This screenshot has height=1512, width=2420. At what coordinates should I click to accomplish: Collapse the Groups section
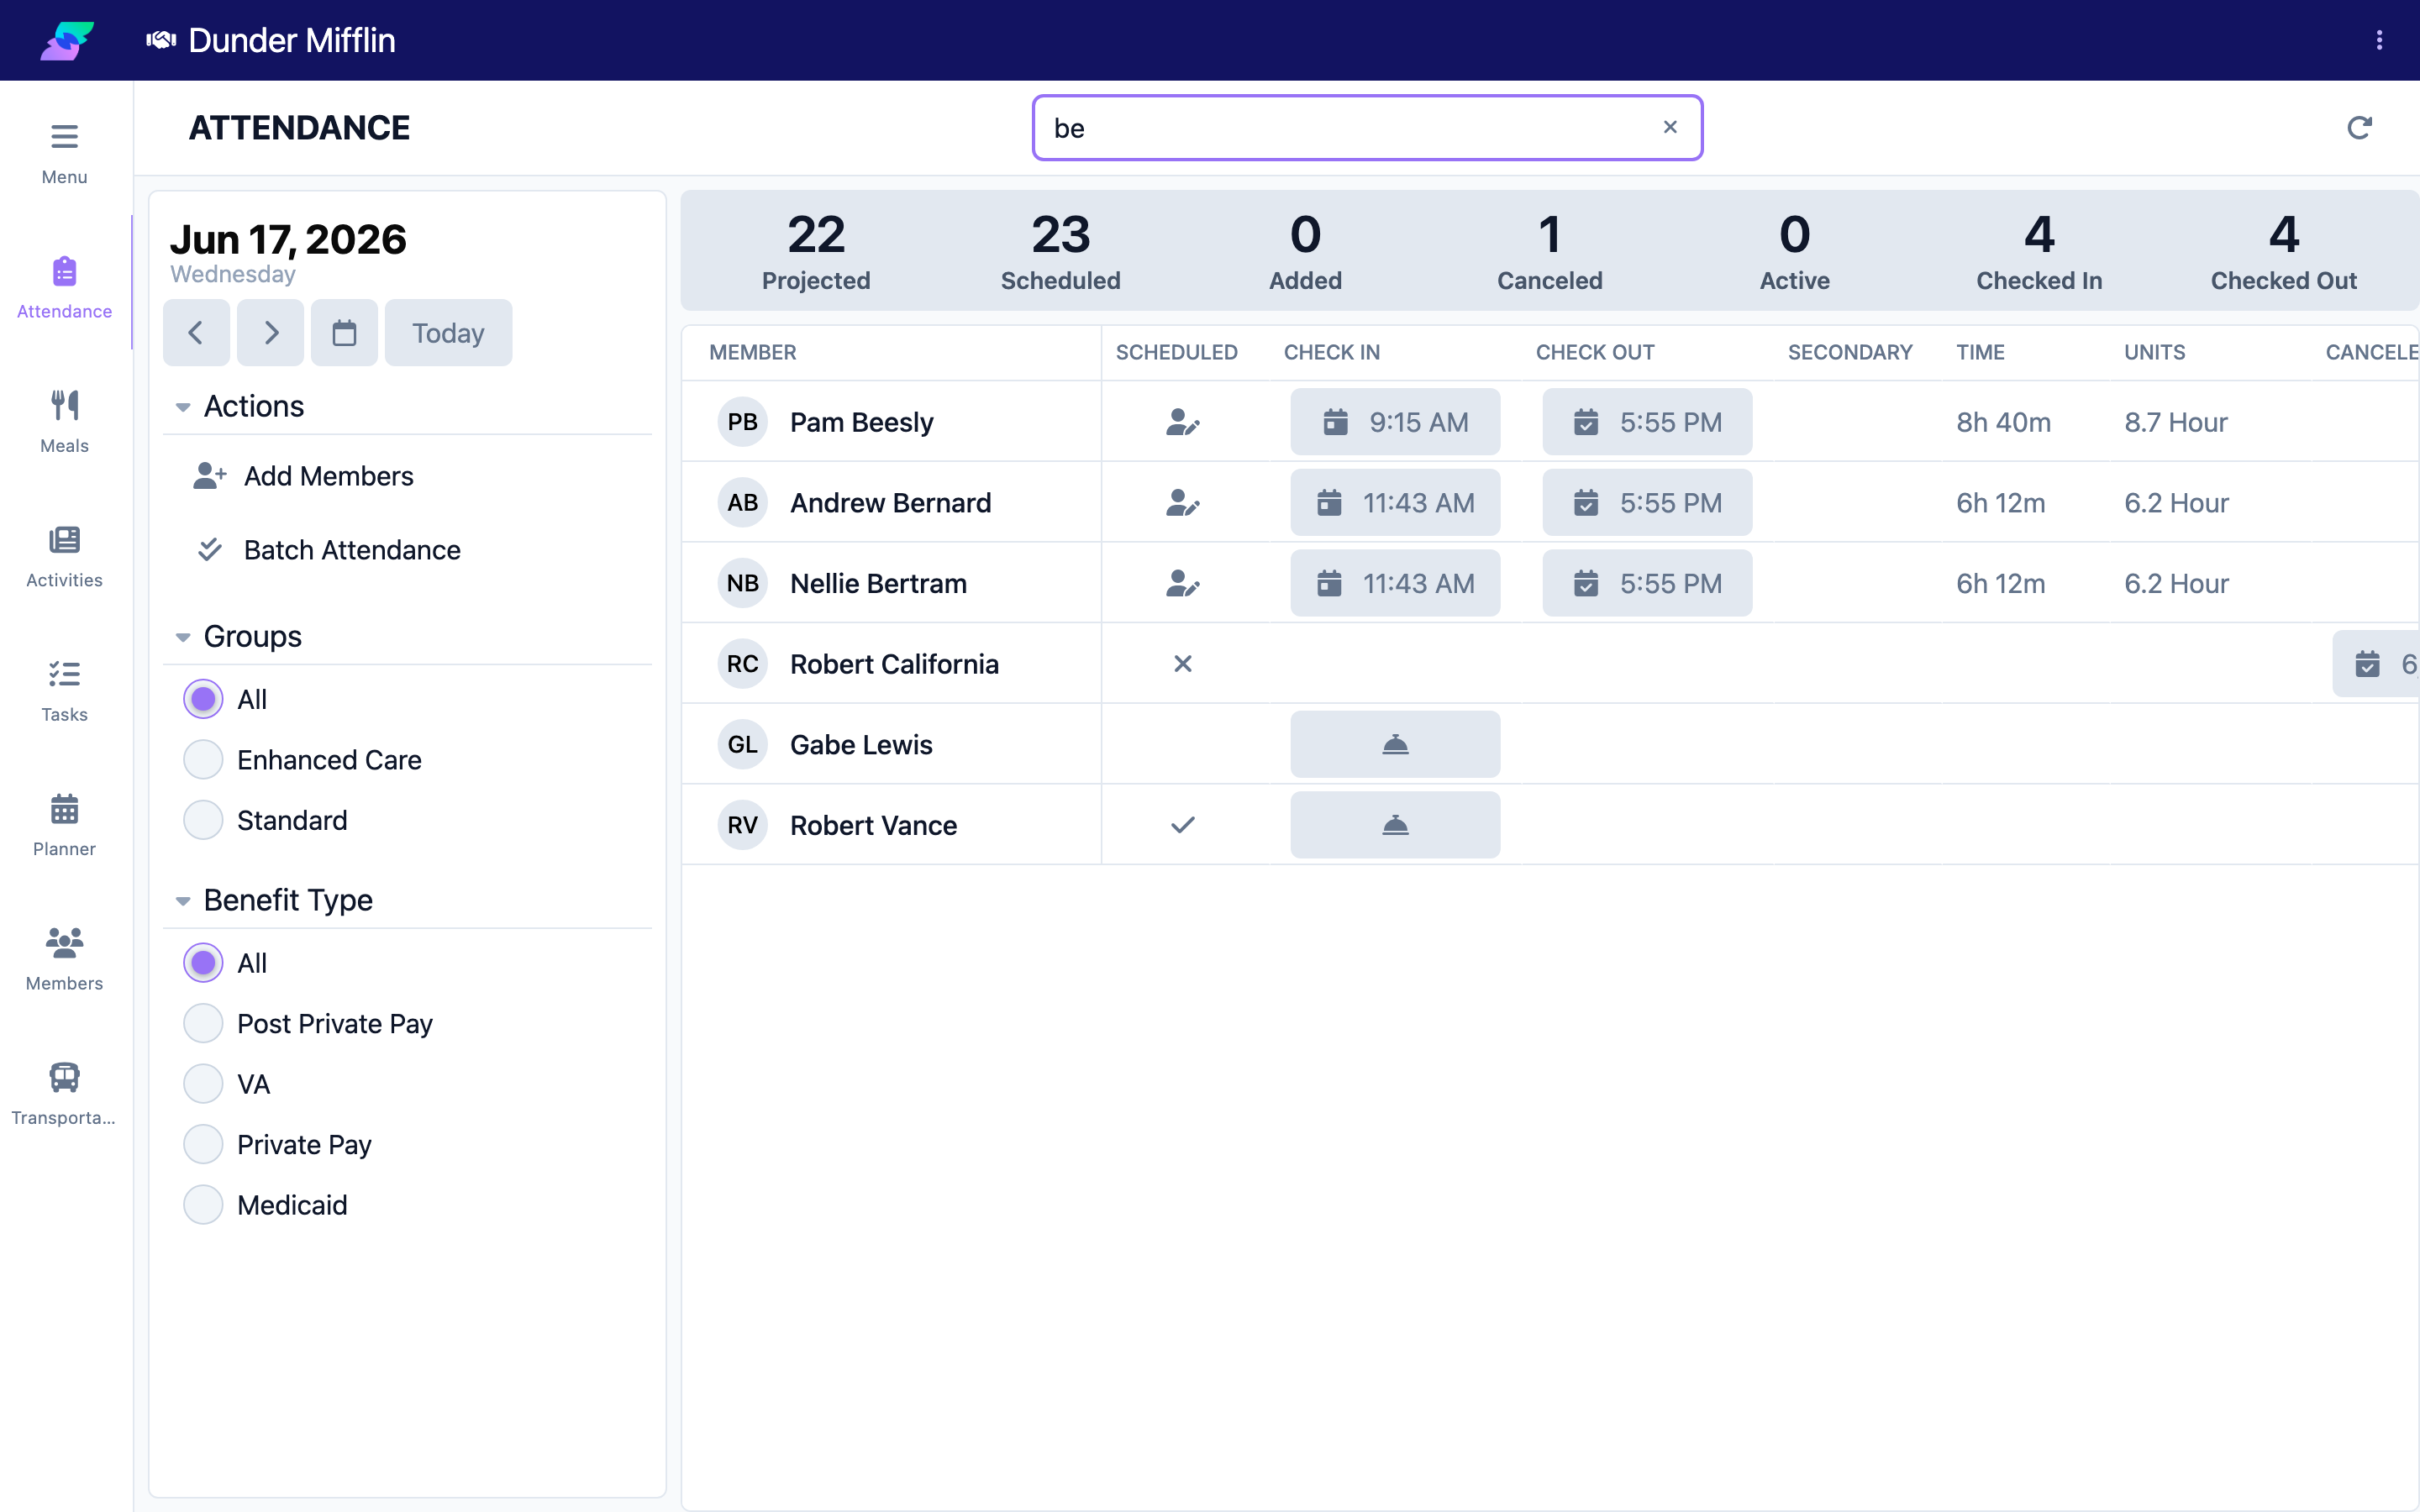pos(183,637)
